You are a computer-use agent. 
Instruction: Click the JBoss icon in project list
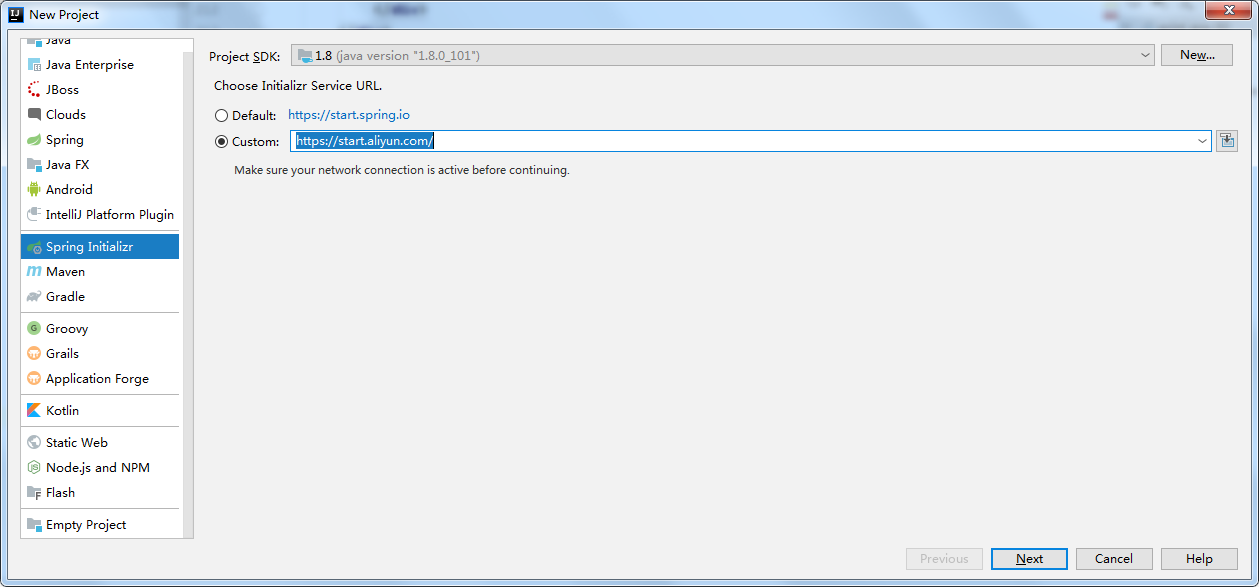tap(35, 90)
